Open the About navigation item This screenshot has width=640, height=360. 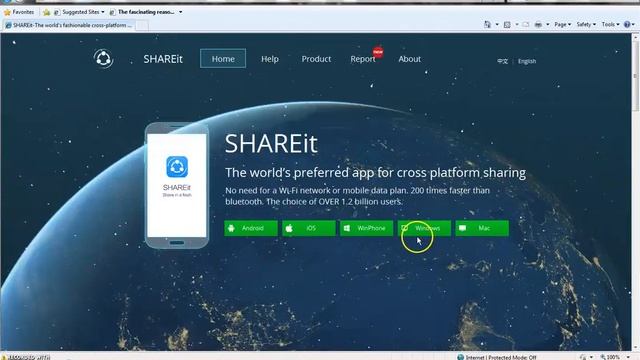point(409,59)
